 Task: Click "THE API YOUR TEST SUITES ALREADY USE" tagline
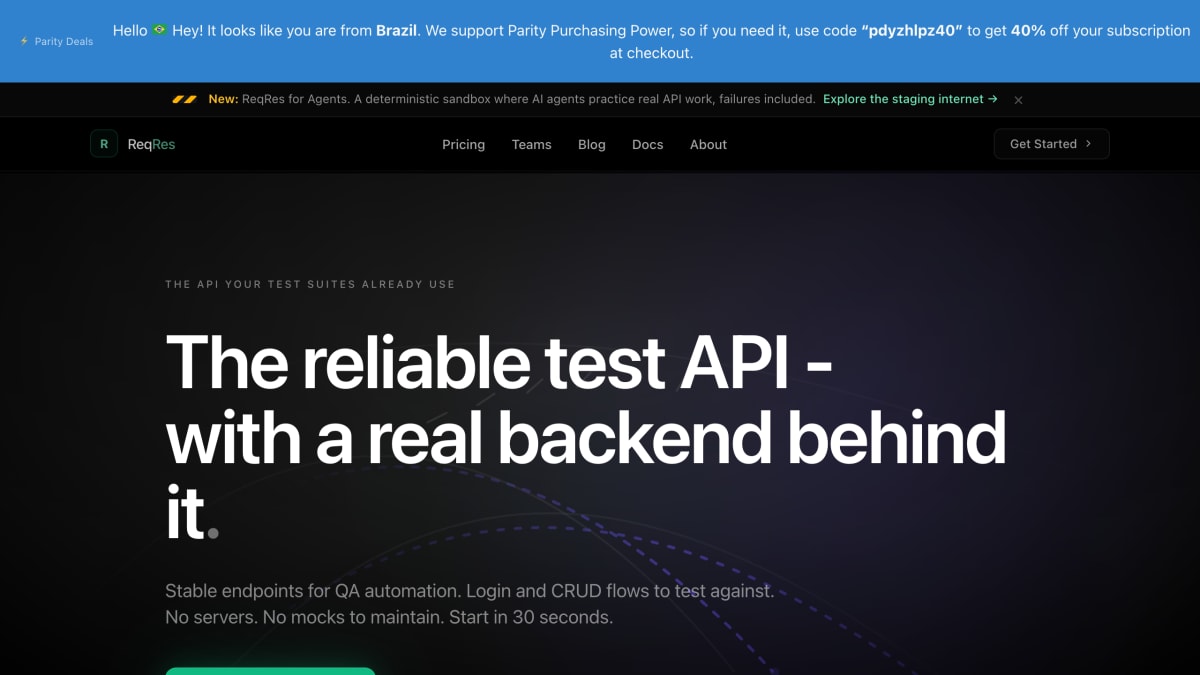point(310,284)
